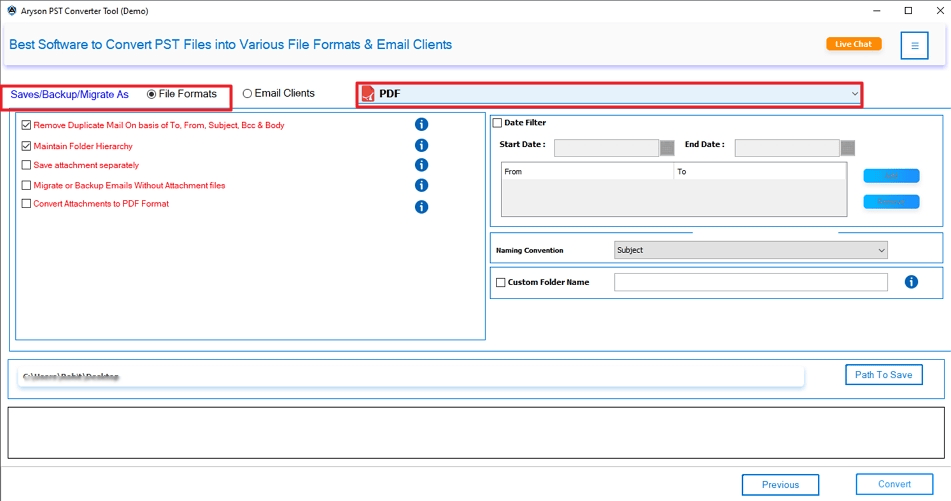Screen dimensions: 951x501
Task: Click the upper blue date filter button
Action: click(x=892, y=176)
